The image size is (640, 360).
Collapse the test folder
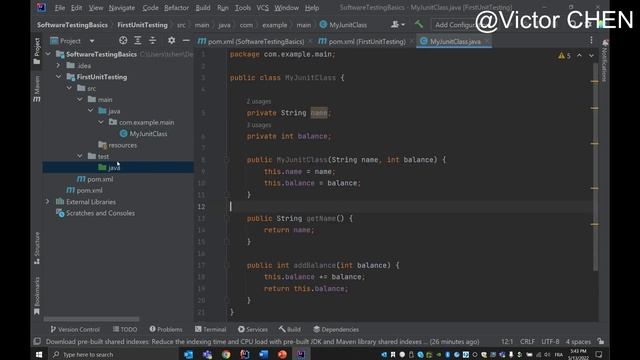(80, 156)
